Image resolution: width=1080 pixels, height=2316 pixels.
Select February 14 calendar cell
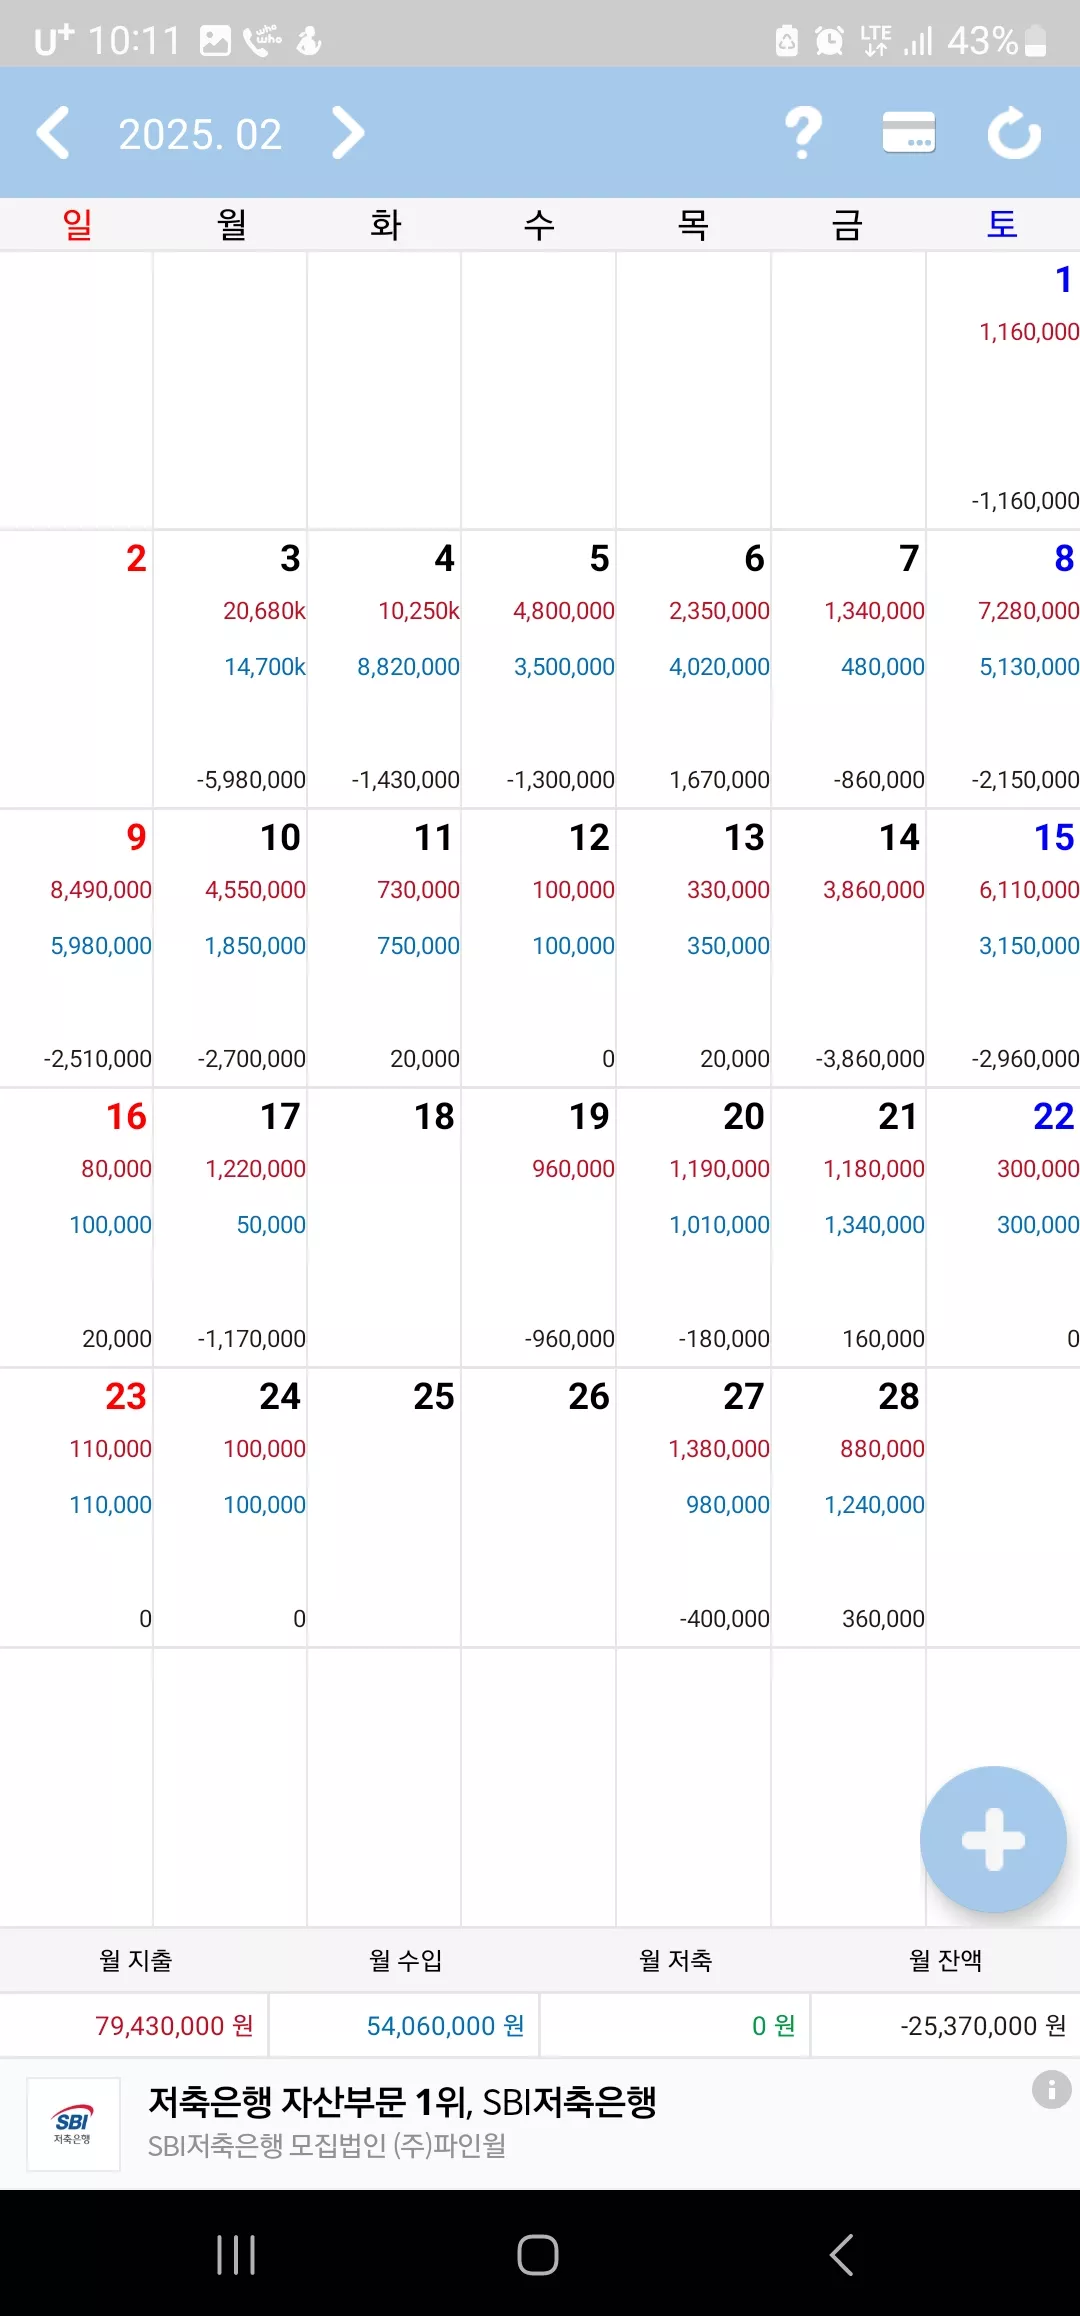pyautogui.click(x=848, y=948)
